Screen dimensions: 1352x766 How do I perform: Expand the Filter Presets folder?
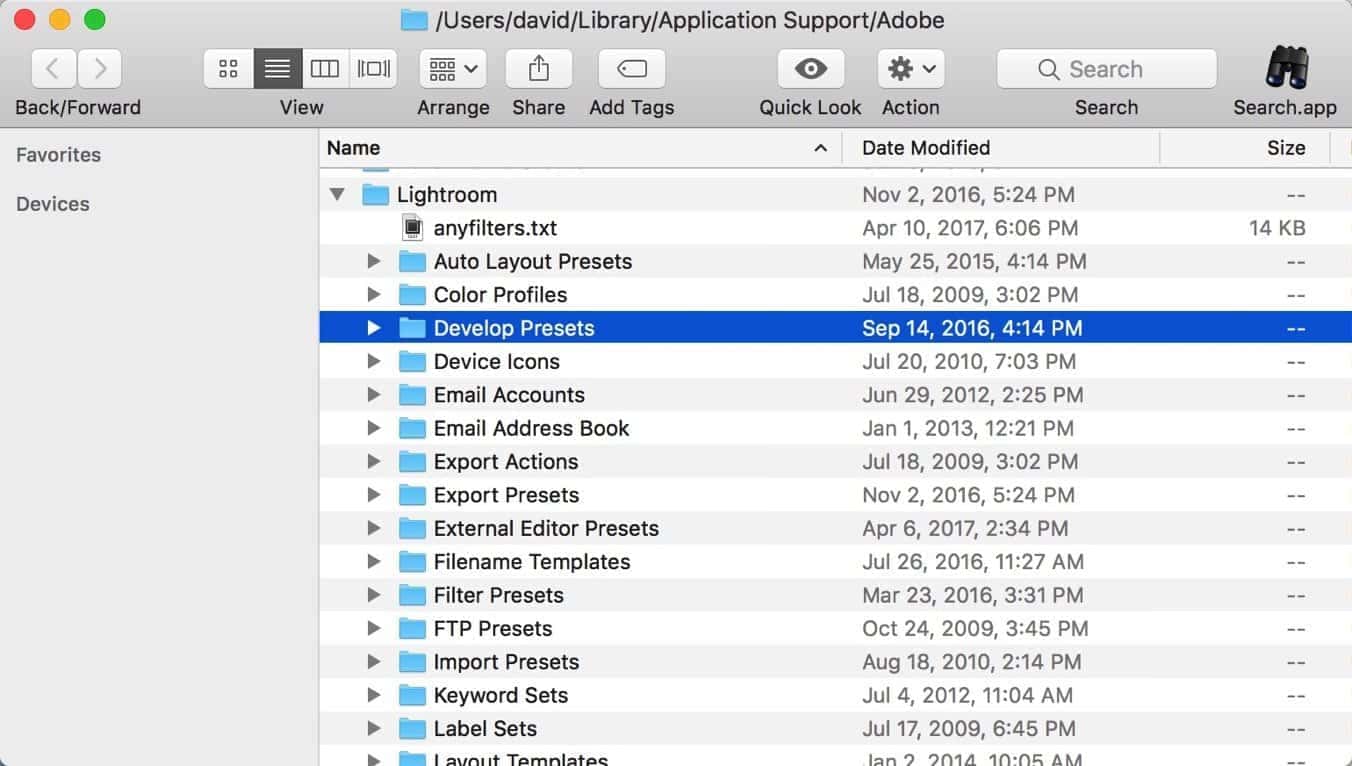point(374,595)
